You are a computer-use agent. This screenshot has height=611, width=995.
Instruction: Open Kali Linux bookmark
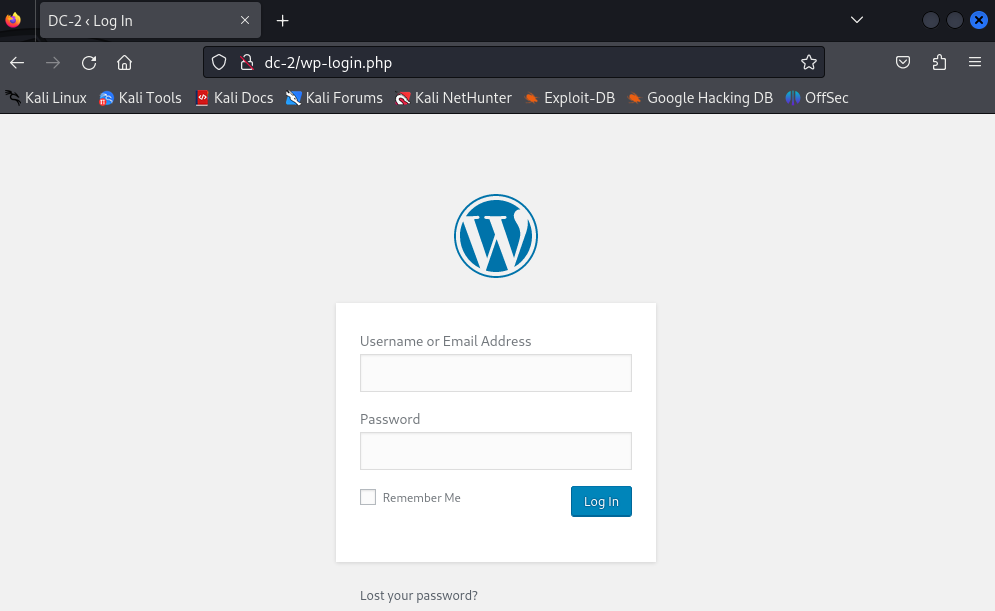coord(46,98)
